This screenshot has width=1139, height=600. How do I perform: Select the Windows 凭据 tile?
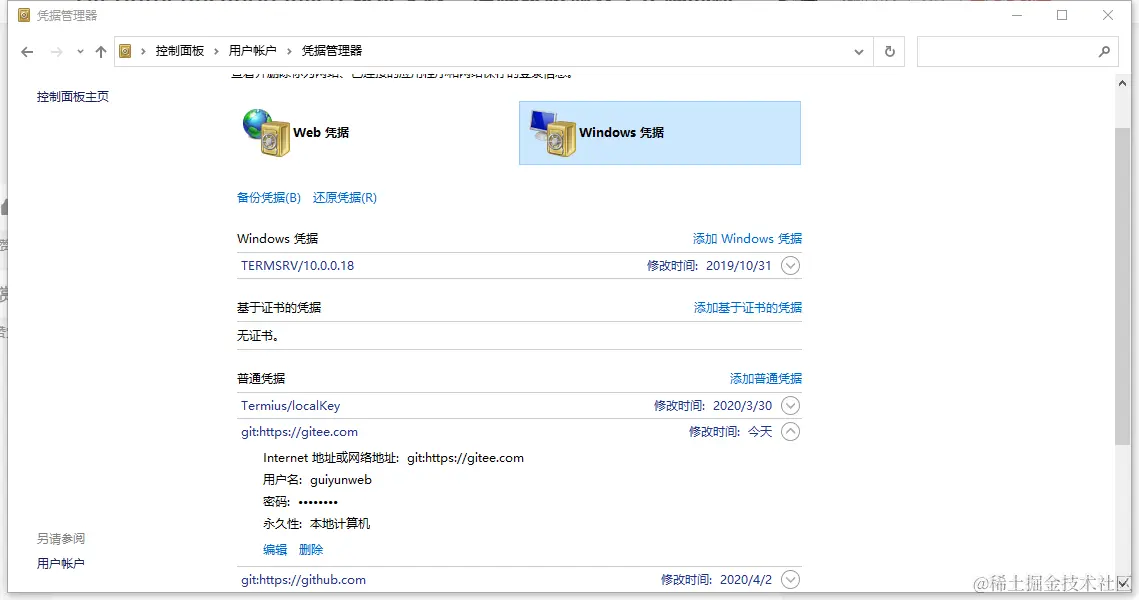click(x=660, y=133)
